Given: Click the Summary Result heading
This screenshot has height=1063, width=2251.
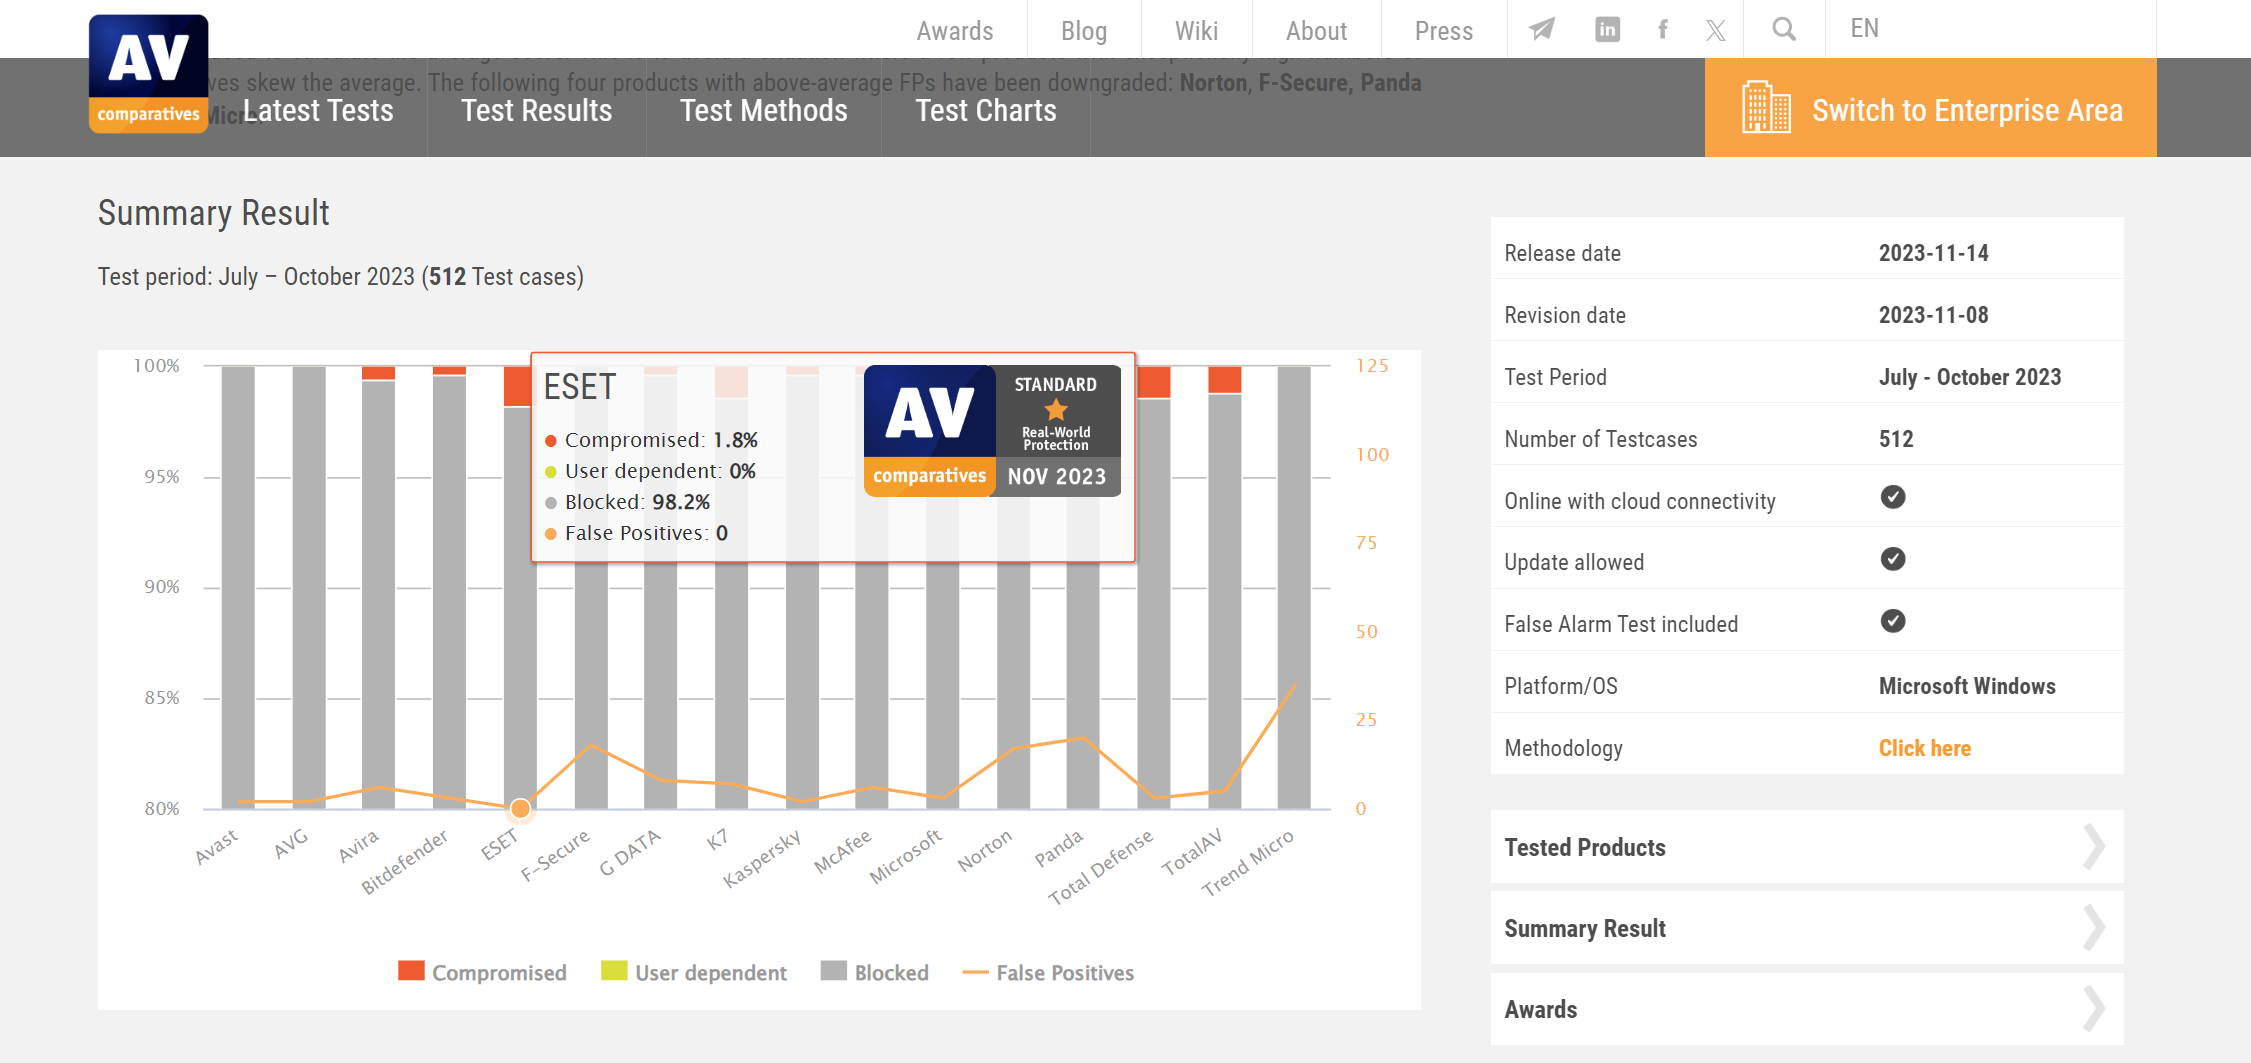Looking at the screenshot, I should [x=213, y=213].
